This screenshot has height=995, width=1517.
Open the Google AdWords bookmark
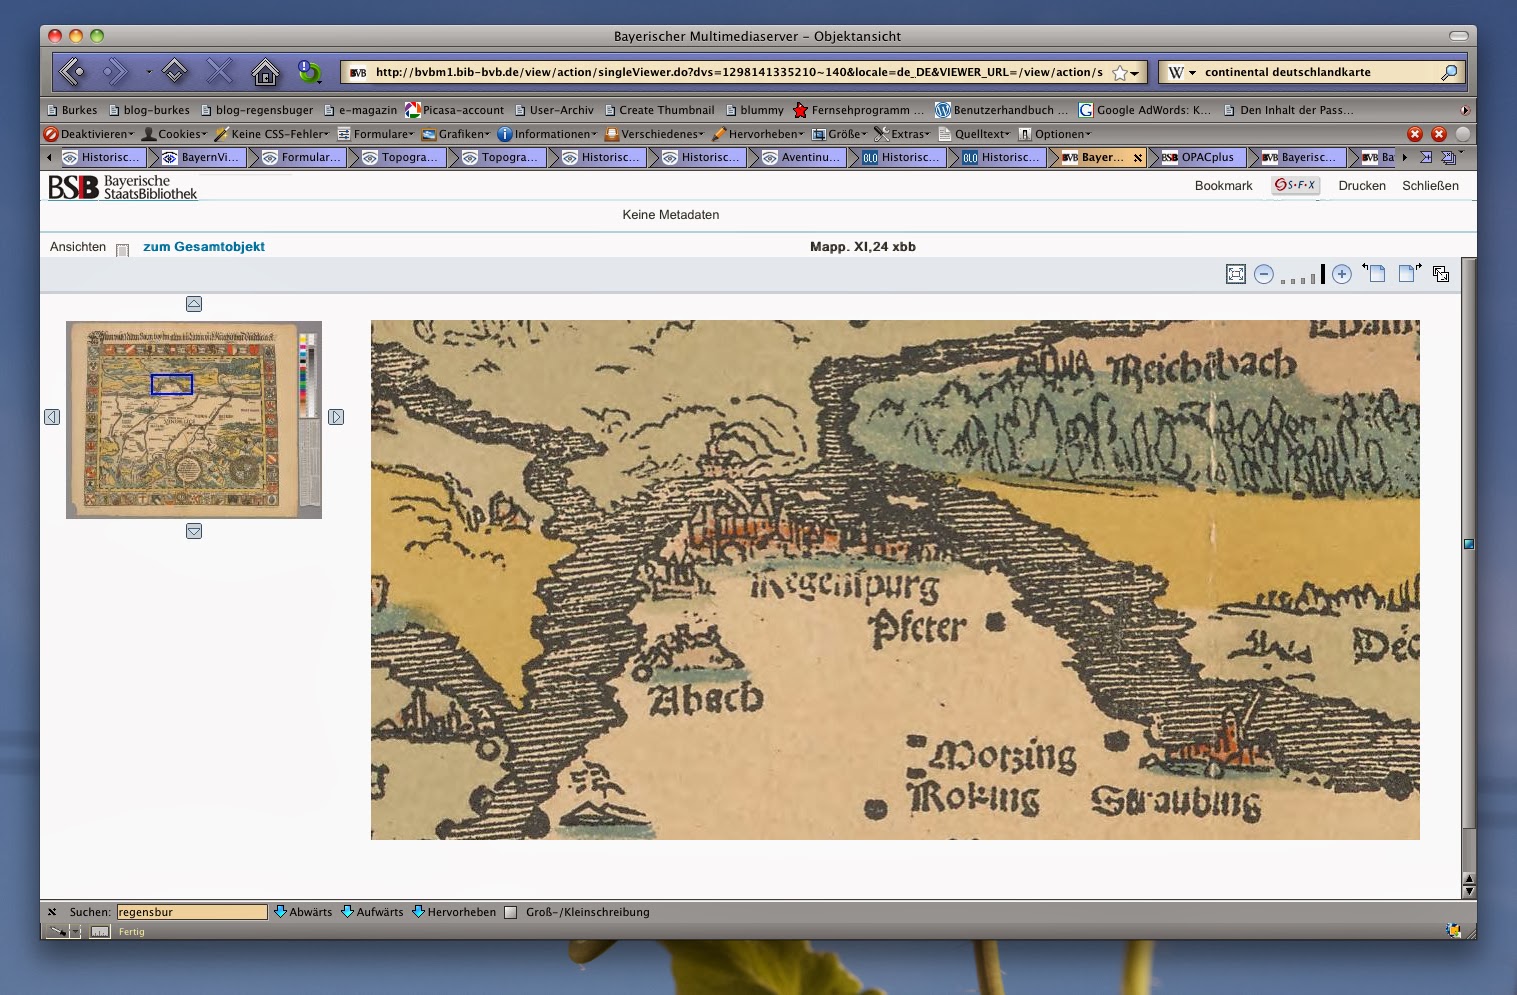pos(1145,110)
